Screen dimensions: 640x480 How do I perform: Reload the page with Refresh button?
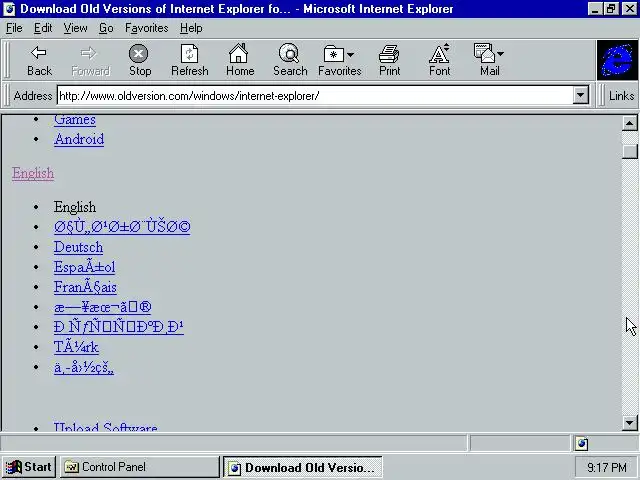click(x=189, y=60)
